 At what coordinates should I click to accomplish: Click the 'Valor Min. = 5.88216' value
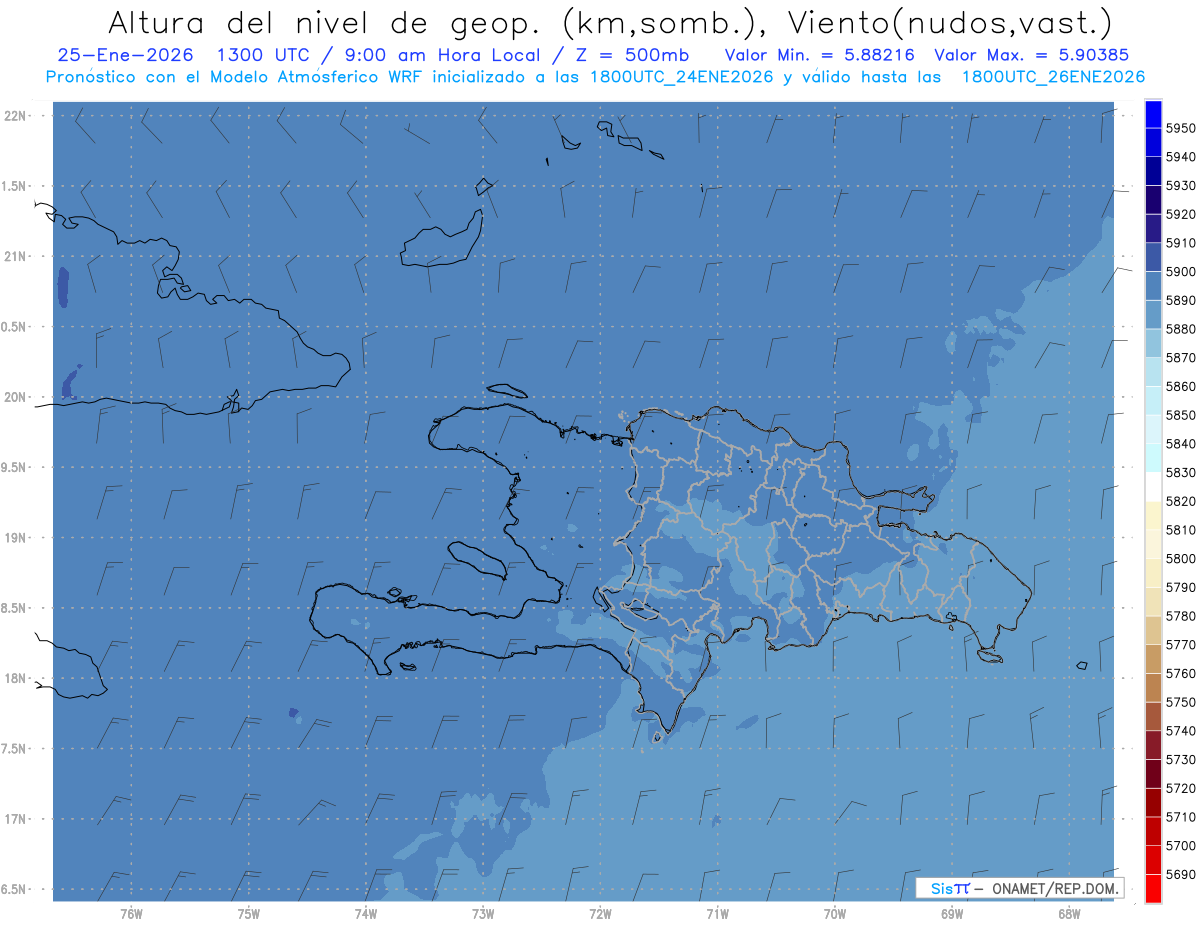(820, 55)
